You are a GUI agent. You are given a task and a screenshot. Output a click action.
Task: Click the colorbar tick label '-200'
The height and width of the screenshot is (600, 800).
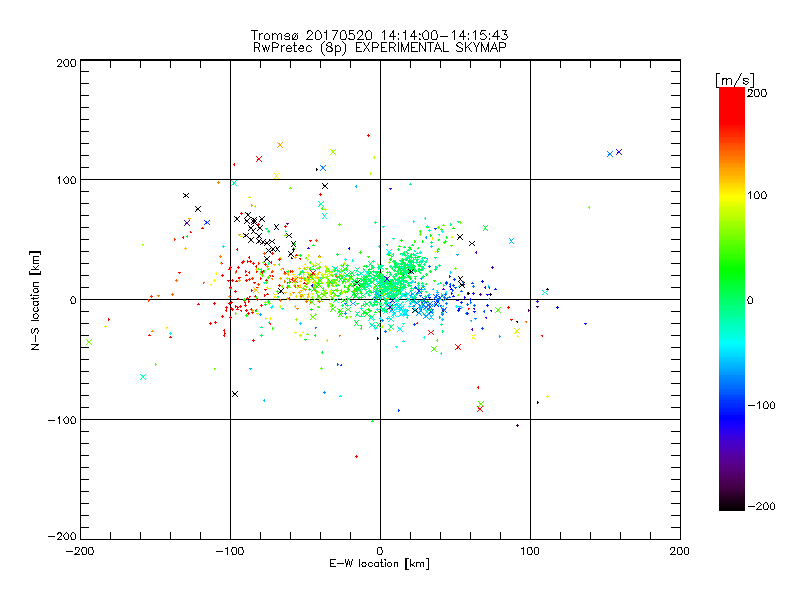pos(761,506)
